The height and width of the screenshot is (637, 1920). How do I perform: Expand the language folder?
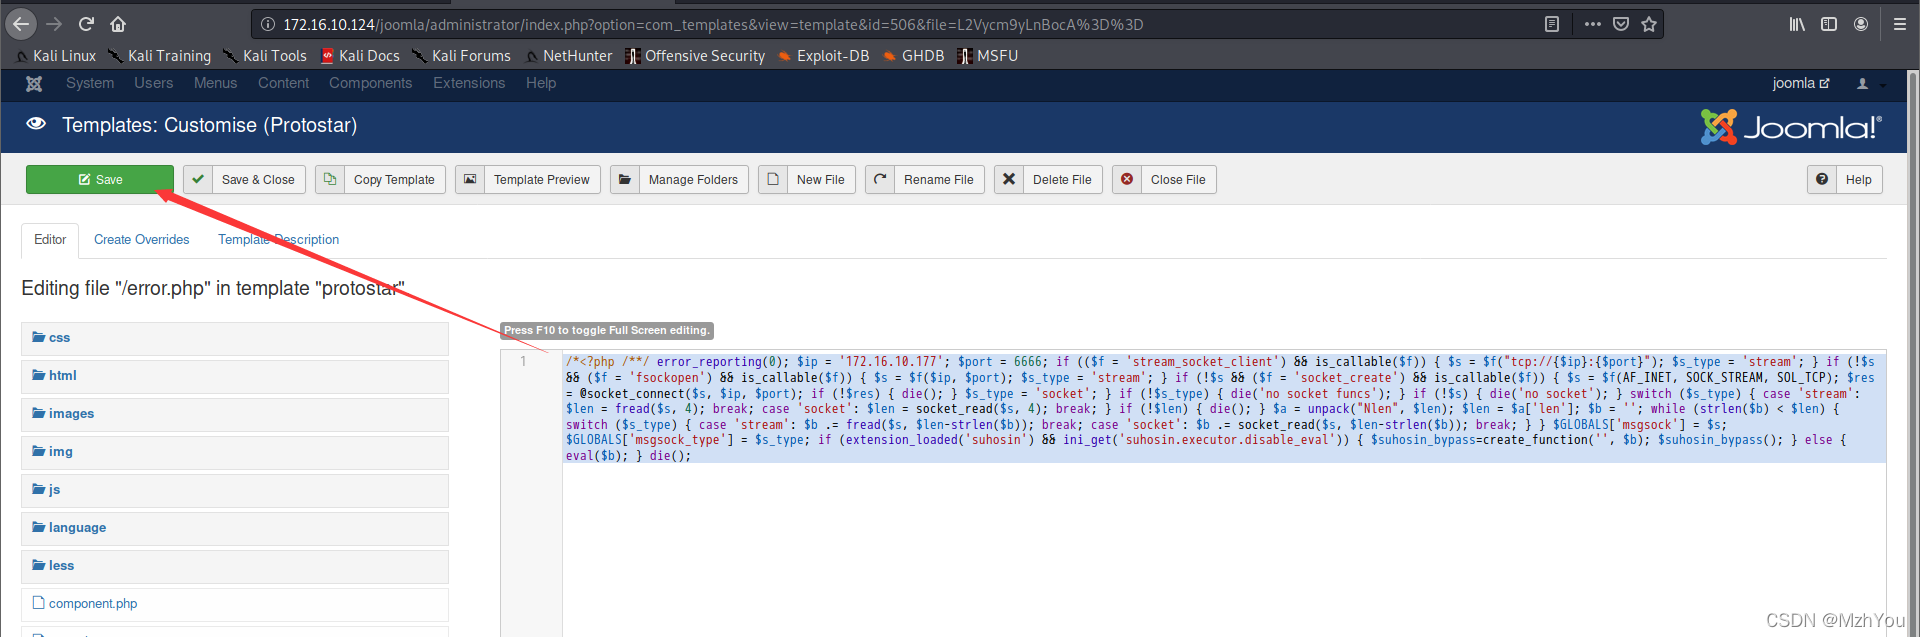coord(234,528)
